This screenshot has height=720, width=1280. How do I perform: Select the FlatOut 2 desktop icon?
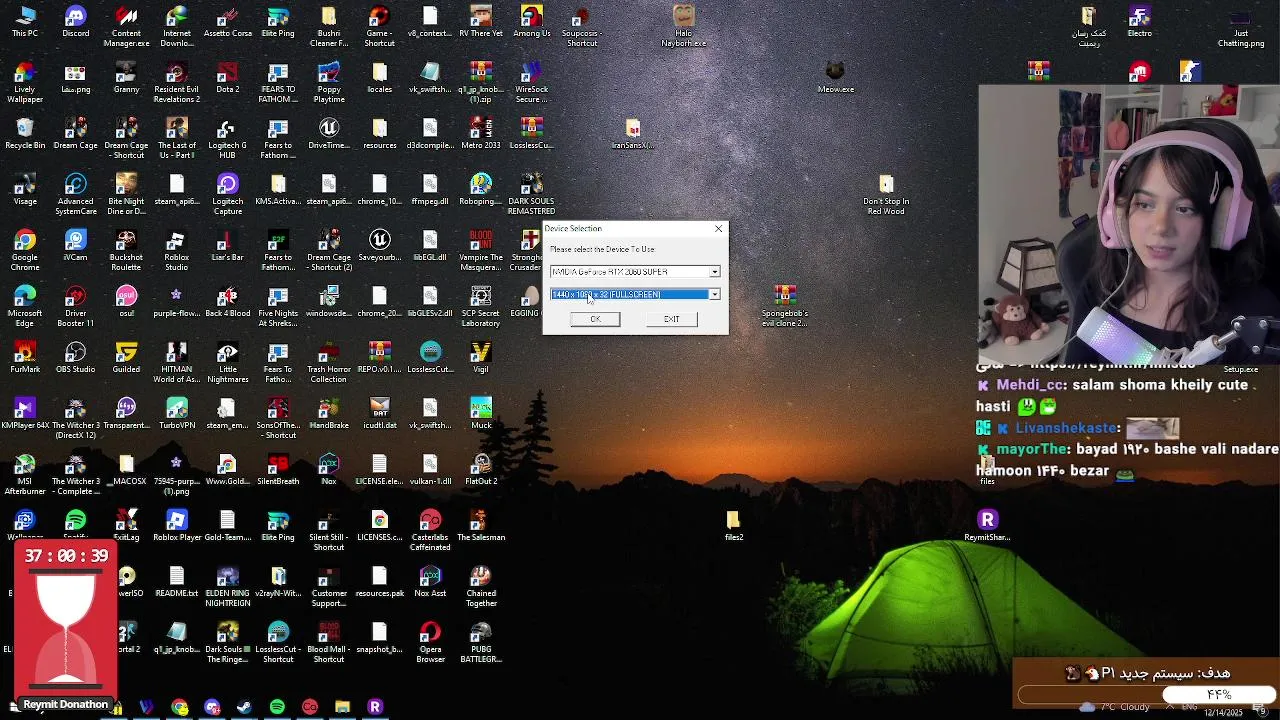pos(481,470)
